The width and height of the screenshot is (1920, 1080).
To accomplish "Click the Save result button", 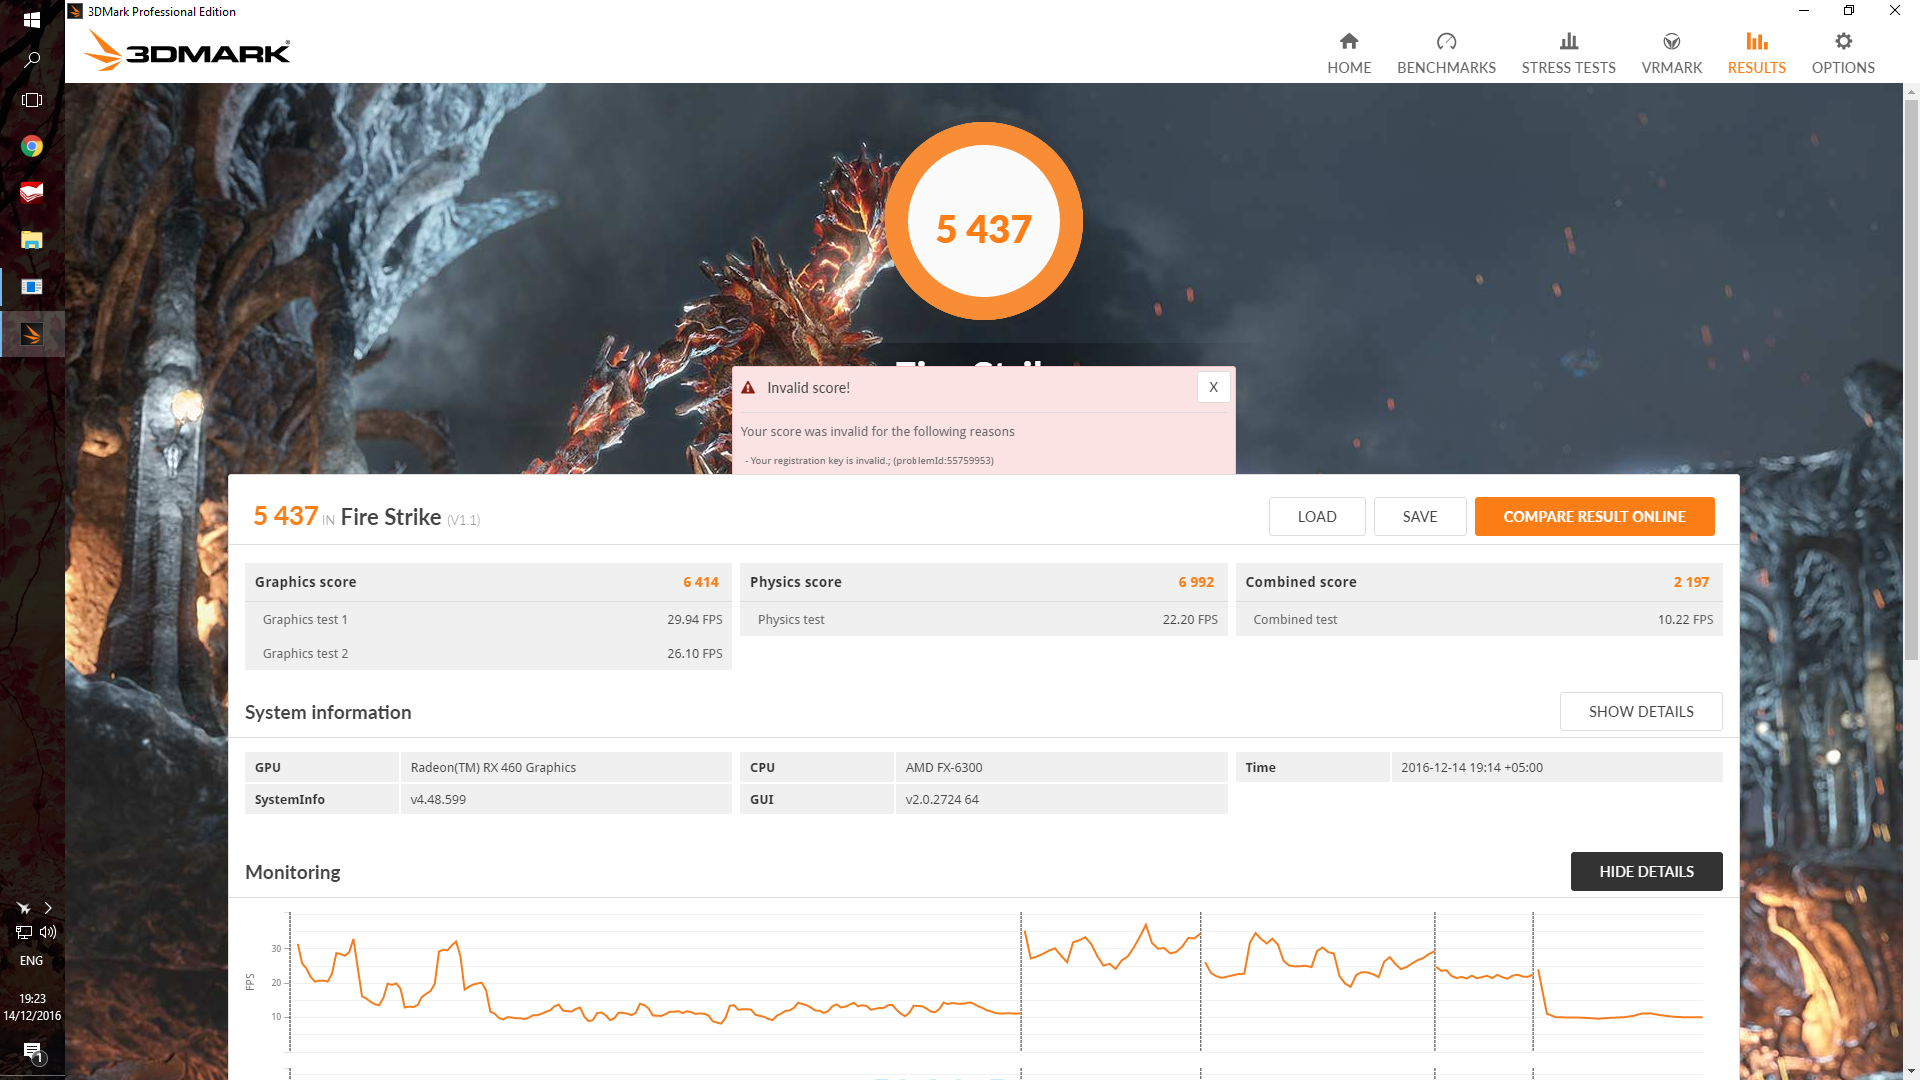I will 1419,516.
